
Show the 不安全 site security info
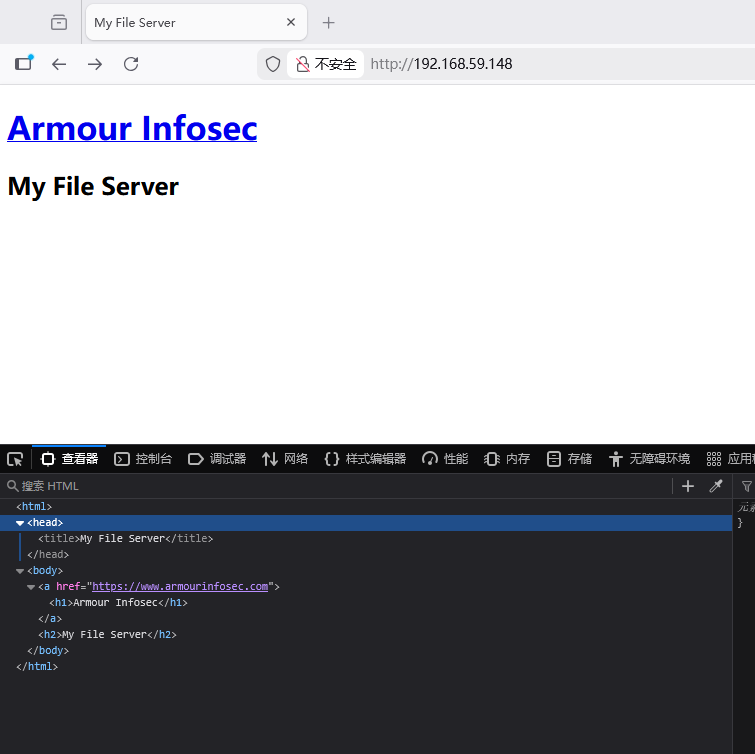point(325,64)
